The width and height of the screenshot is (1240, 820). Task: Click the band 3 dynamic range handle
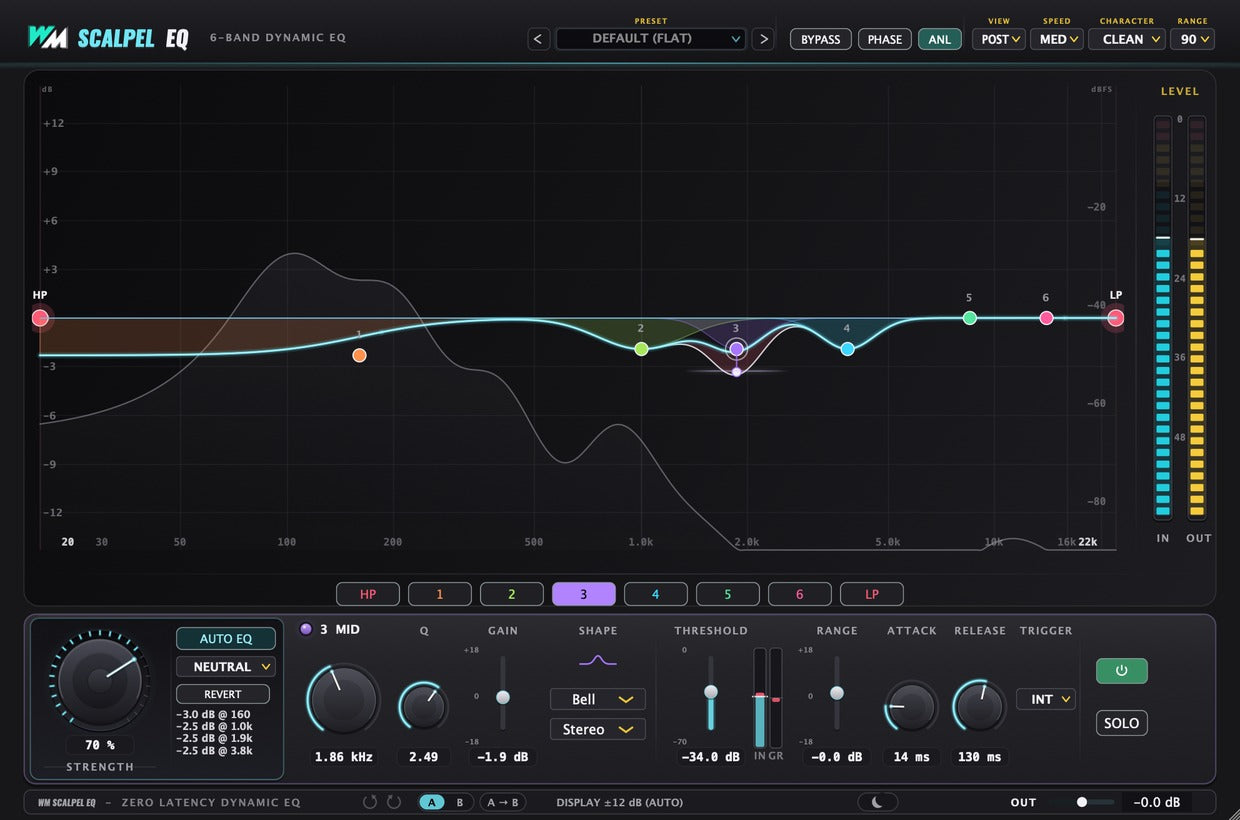tap(736, 372)
